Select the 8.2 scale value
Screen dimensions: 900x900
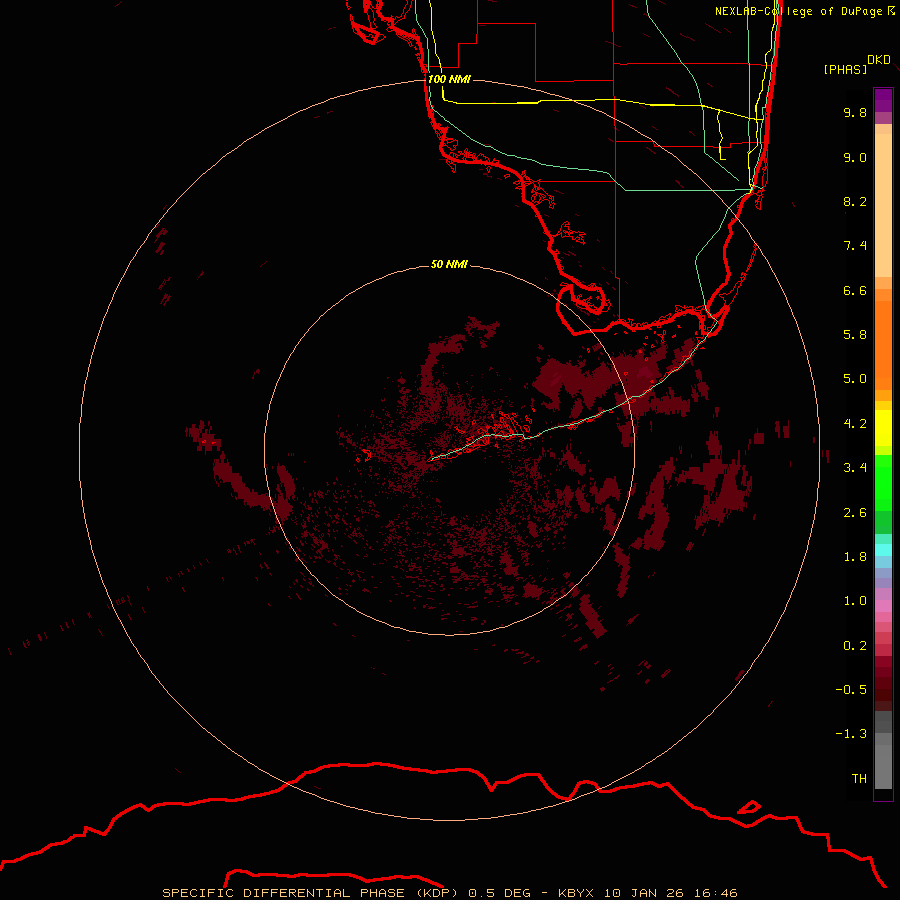(x=855, y=201)
